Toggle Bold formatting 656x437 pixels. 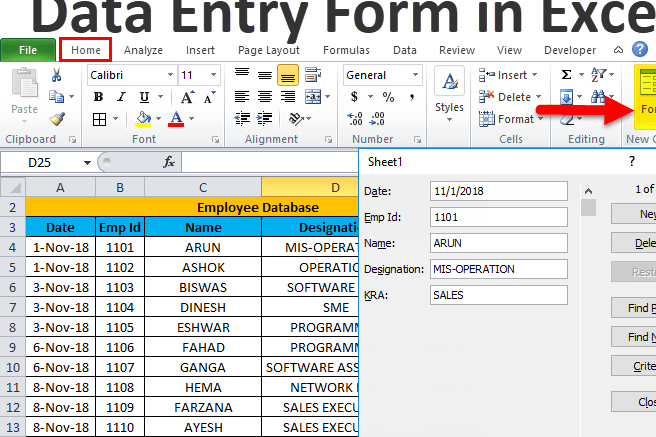point(99,97)
